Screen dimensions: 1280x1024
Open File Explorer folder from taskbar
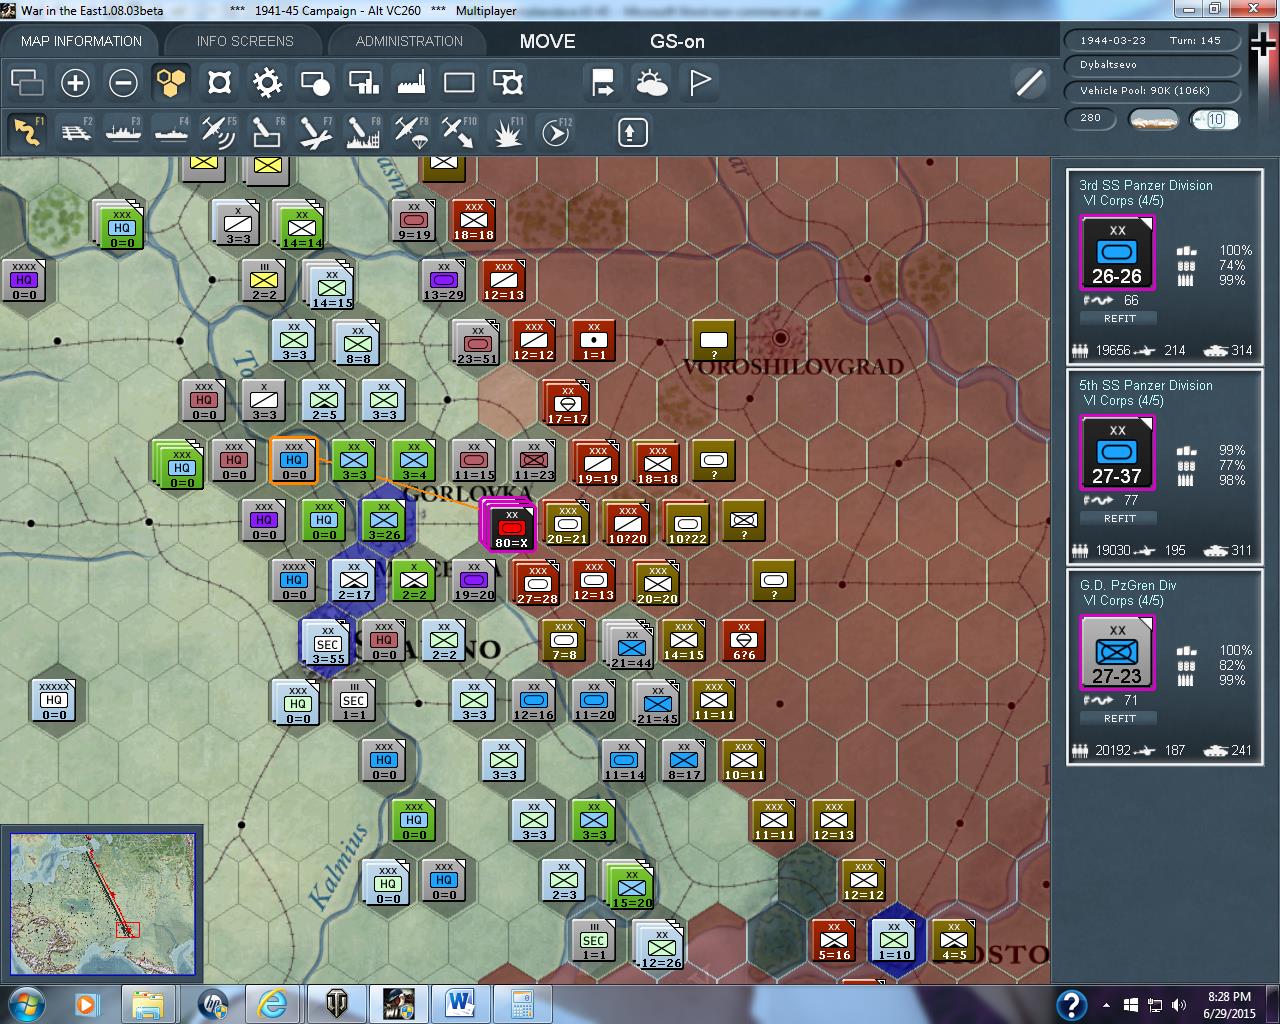tap(148, 1003)
